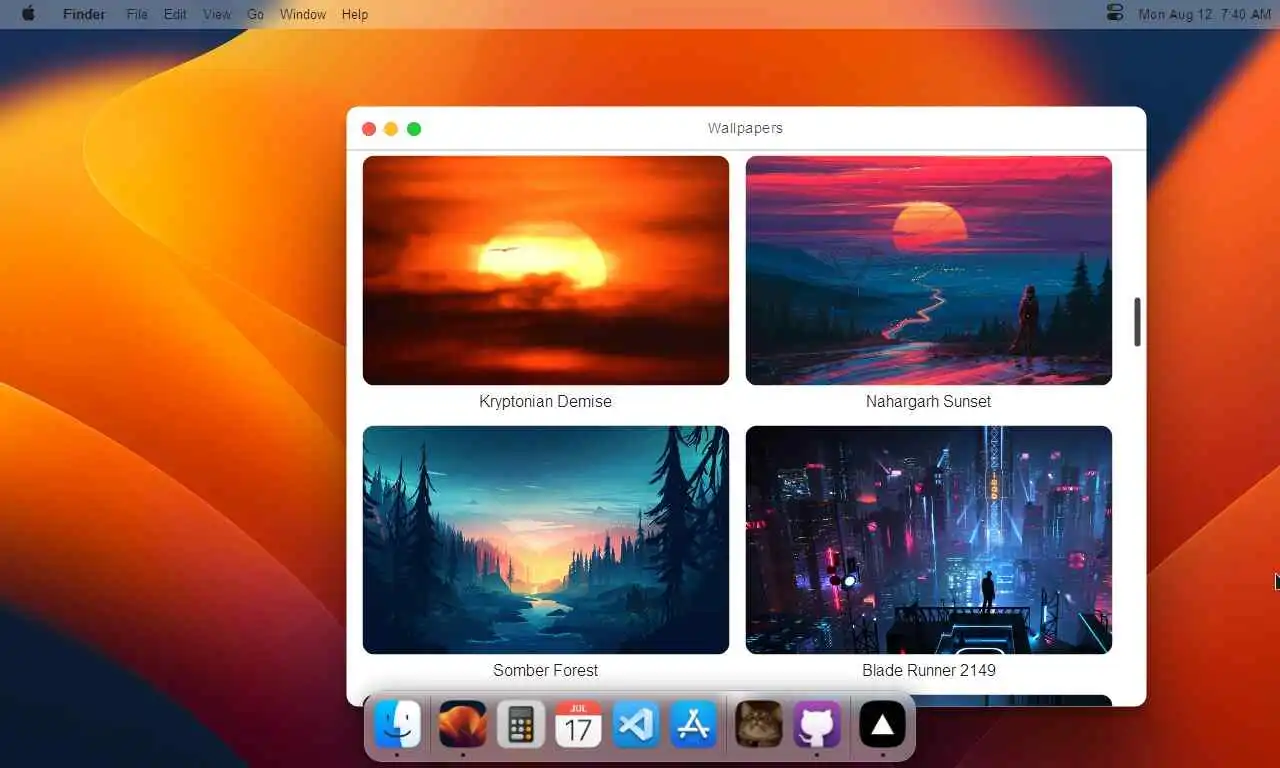Image resolution: width=1280 pixels, height=768 pixels.
Task: Click the Wallpapers window scrollbar thumb
Action: click(1137, 322)
